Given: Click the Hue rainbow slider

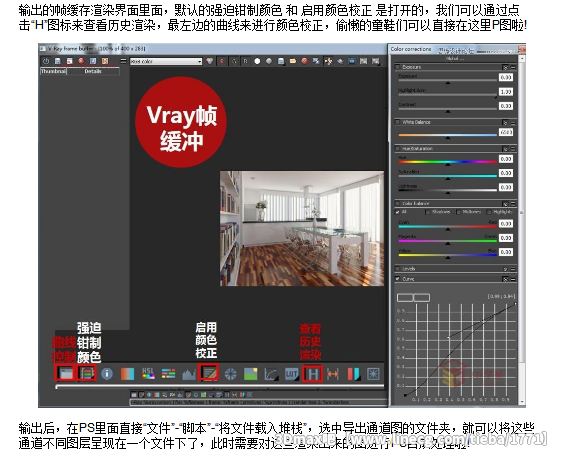Looking at the screenshot, I should tap(448, 162).
